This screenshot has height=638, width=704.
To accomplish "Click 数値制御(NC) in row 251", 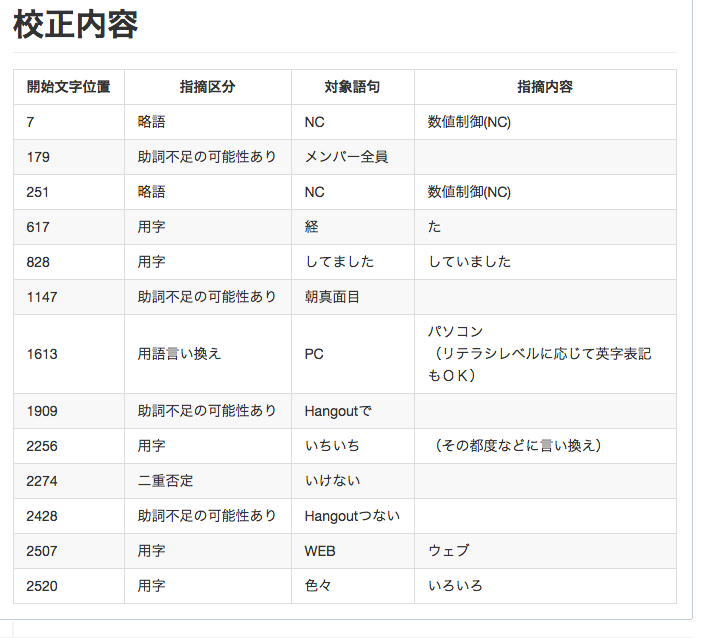I will point(469,192).
